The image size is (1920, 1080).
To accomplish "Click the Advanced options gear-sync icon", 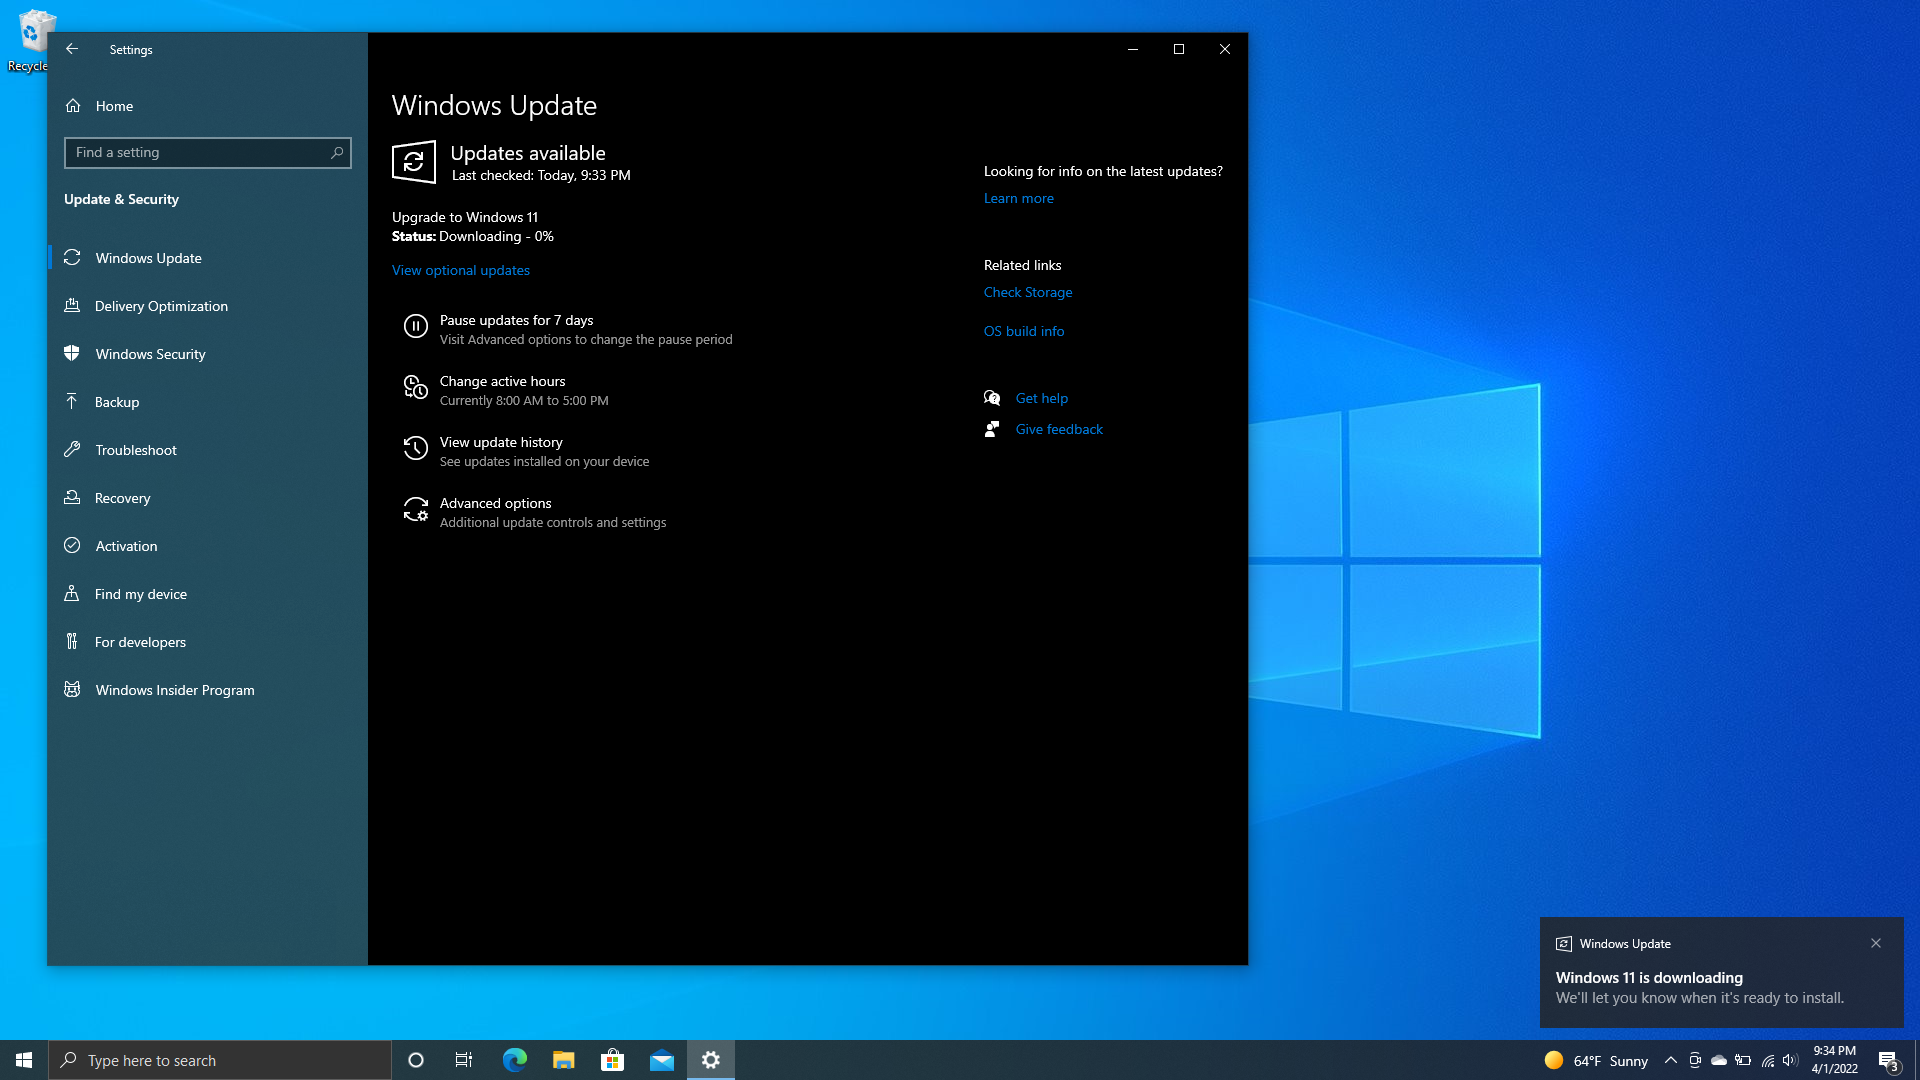I will (416, 509).
